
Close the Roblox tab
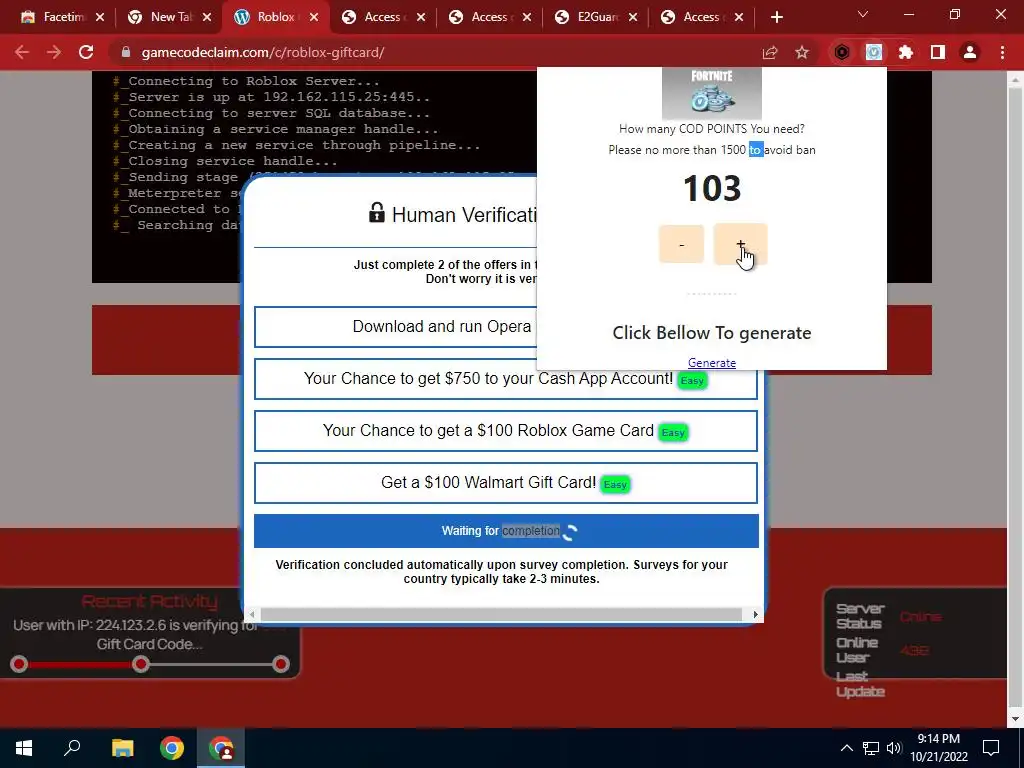[314, 17]
